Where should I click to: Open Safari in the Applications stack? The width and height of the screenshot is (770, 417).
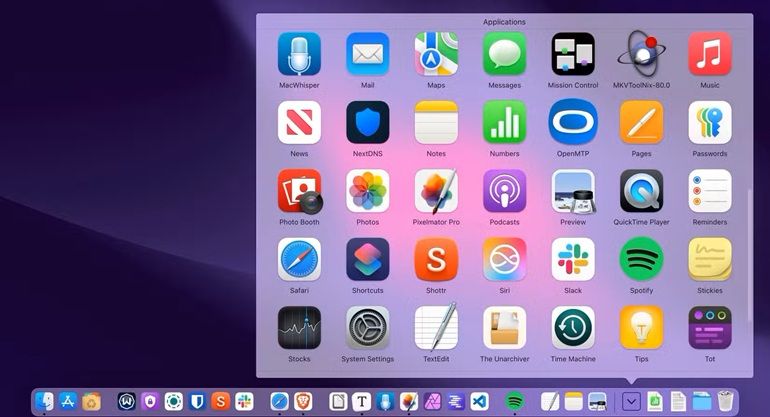coord(299,259)
